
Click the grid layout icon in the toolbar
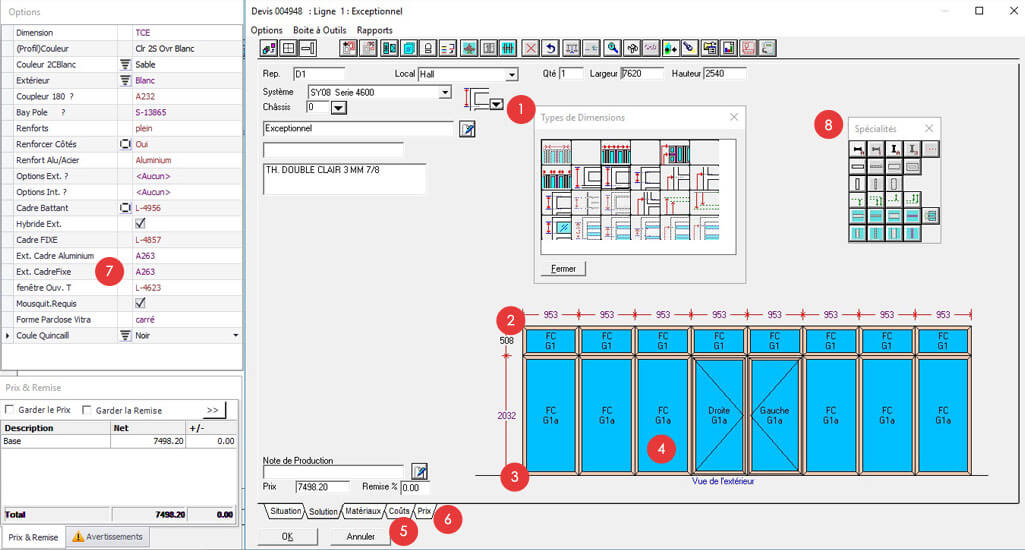click(x=288, y=48)
